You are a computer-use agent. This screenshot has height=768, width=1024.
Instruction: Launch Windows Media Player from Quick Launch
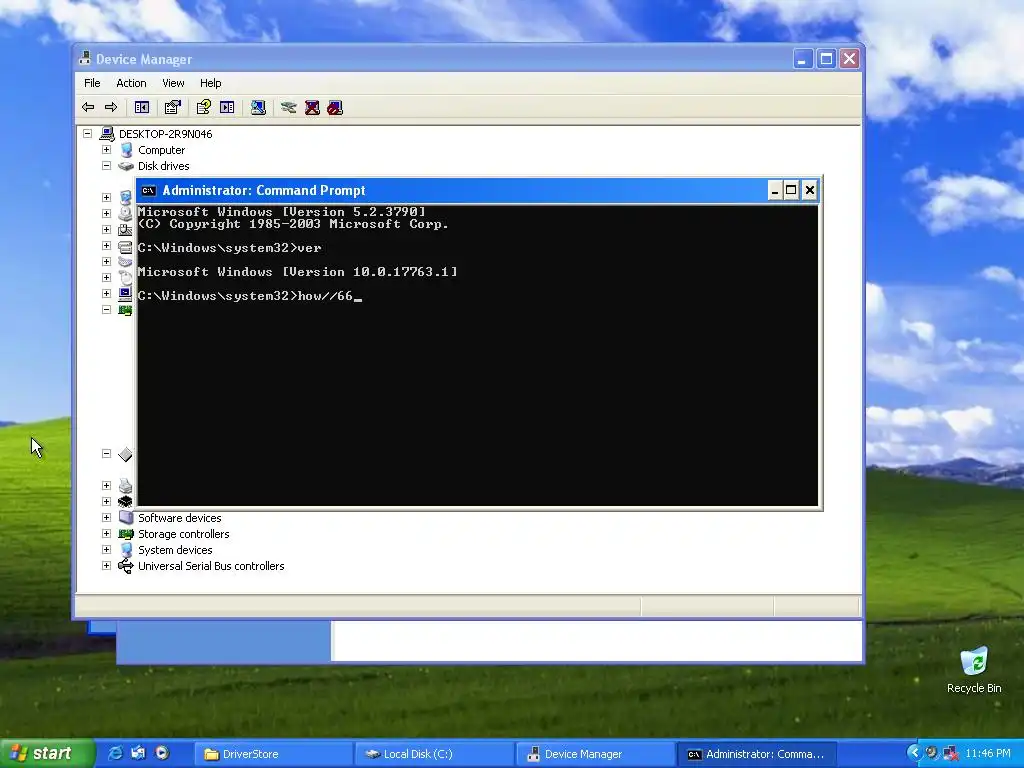click(162, 753)
